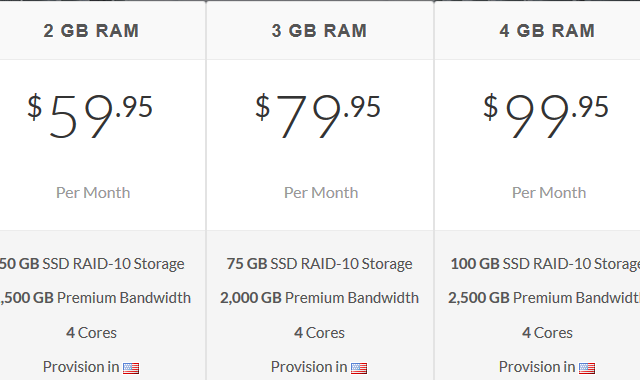Image resolution: width=640 pixels, height=380 pixels.
Task: Click 2,500 GB Premium Bandwidth text
Action: (x=544, y=298)
